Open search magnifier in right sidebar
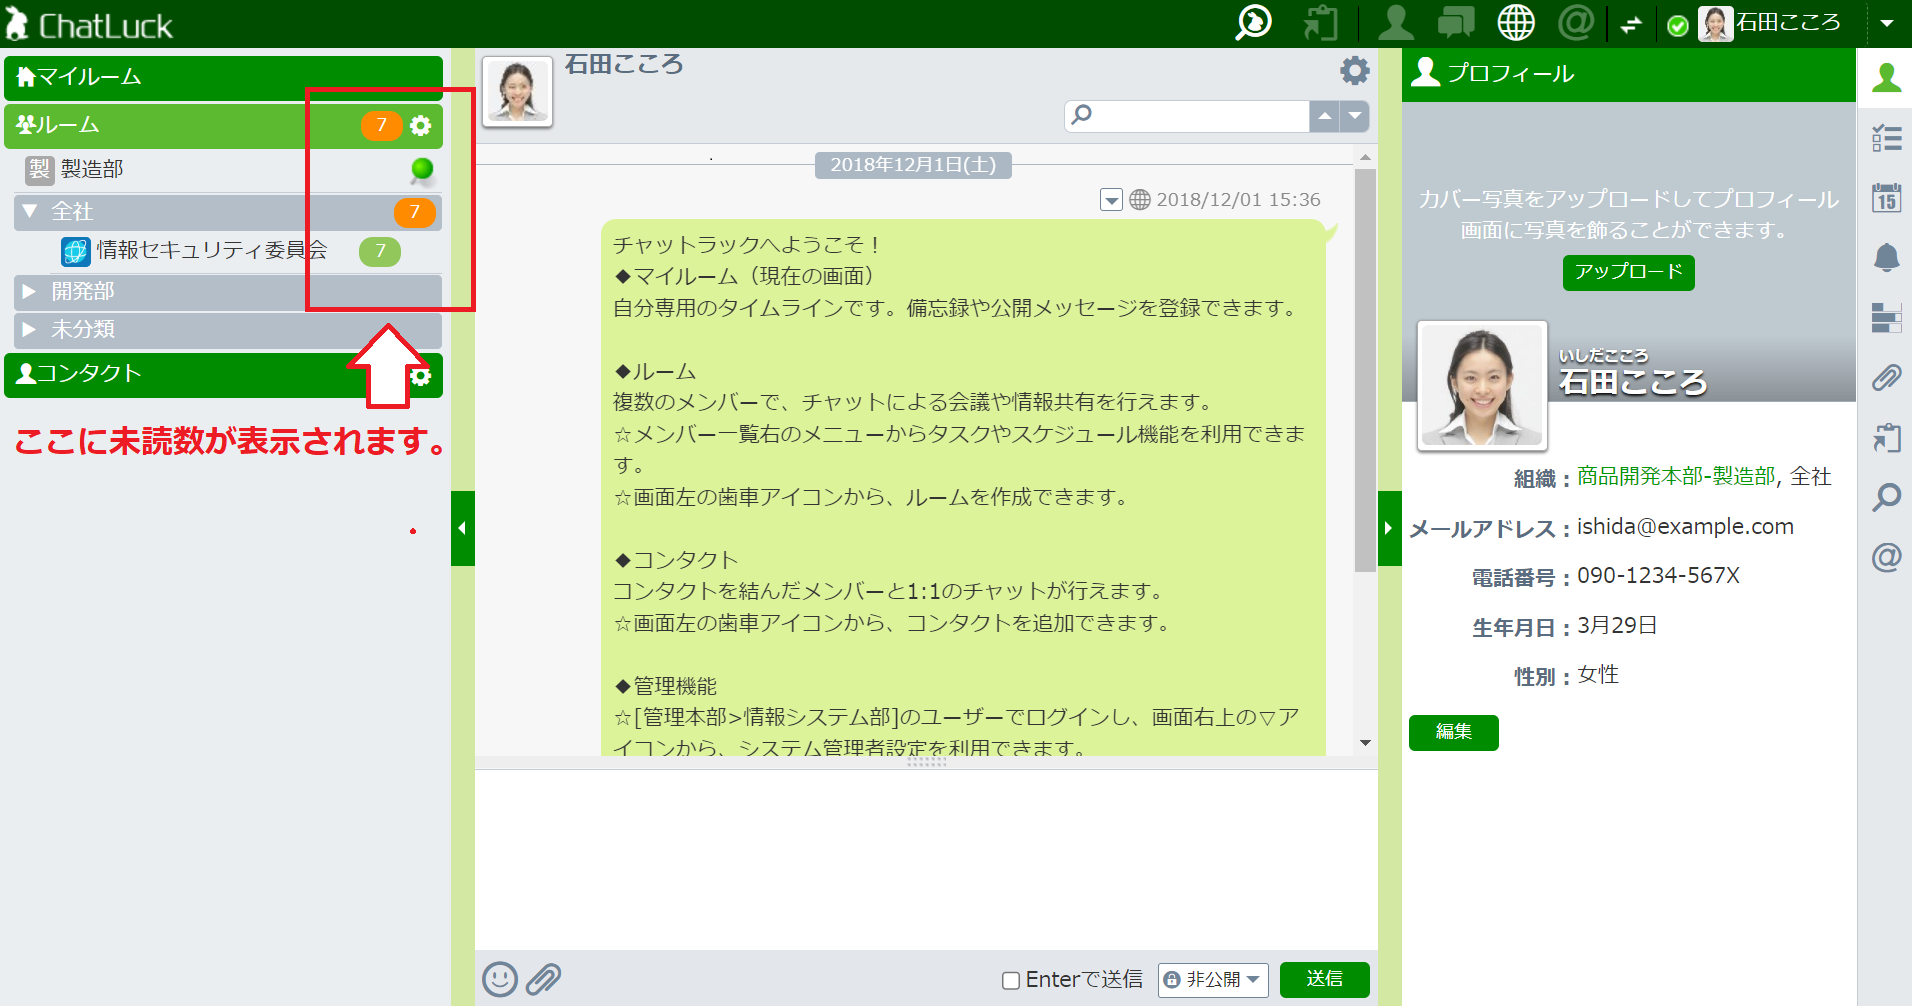The height and width of the screenshot is (1006, 1912). 1886,497
